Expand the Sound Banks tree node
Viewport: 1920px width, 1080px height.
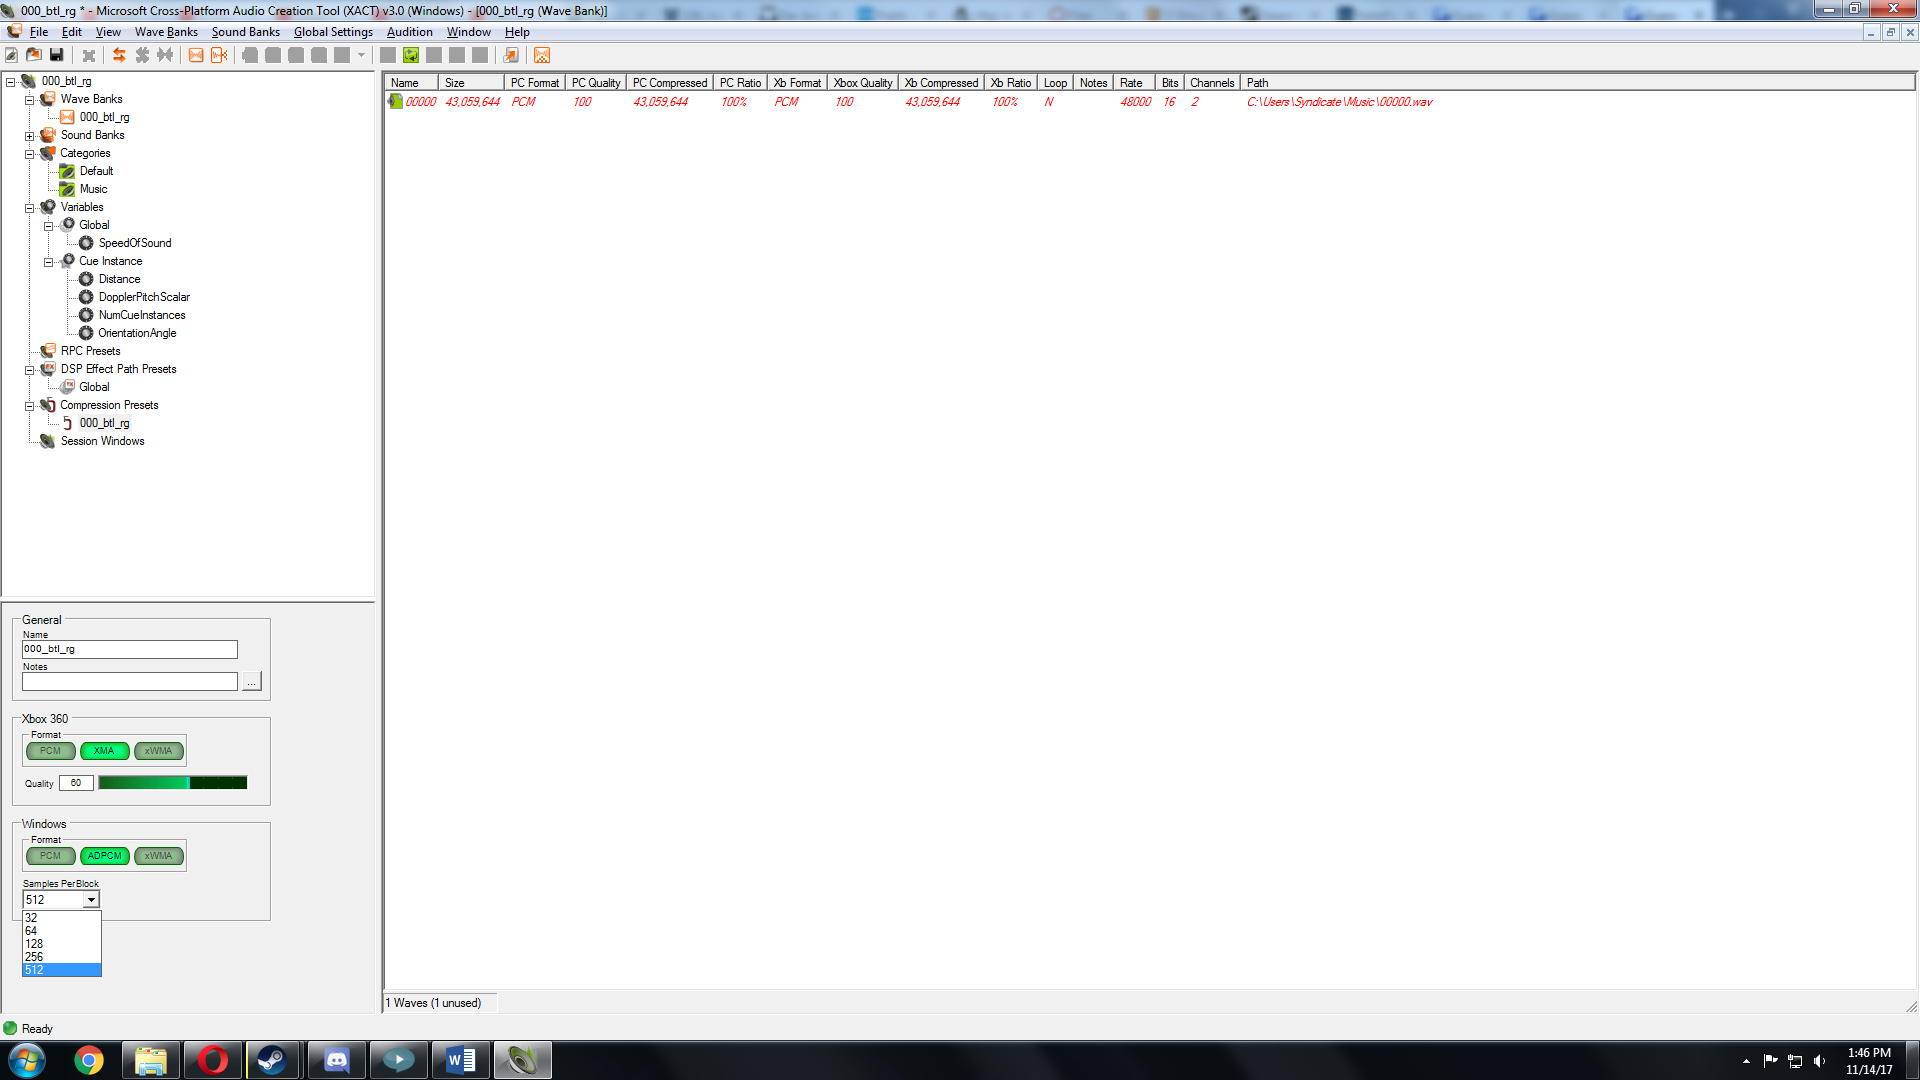click(x=30, y=136)
